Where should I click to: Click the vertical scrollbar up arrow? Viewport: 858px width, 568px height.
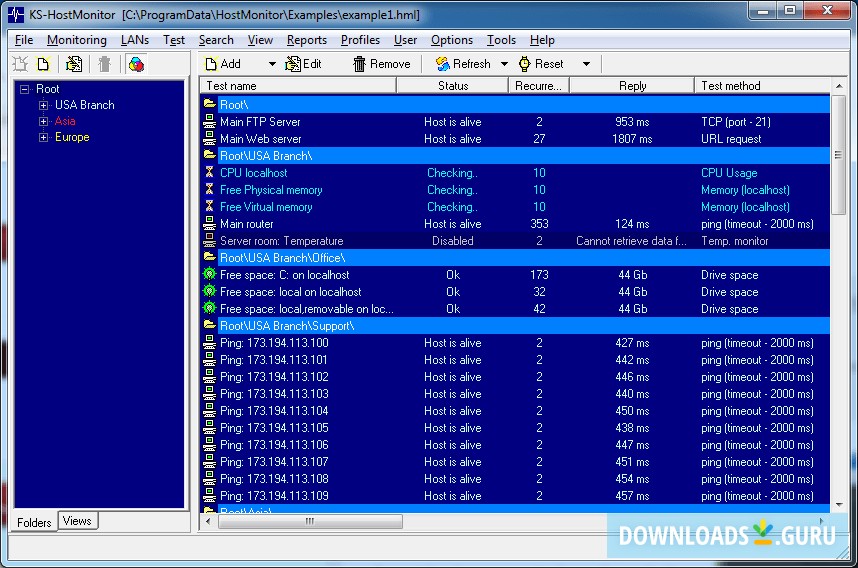point(839,86)
